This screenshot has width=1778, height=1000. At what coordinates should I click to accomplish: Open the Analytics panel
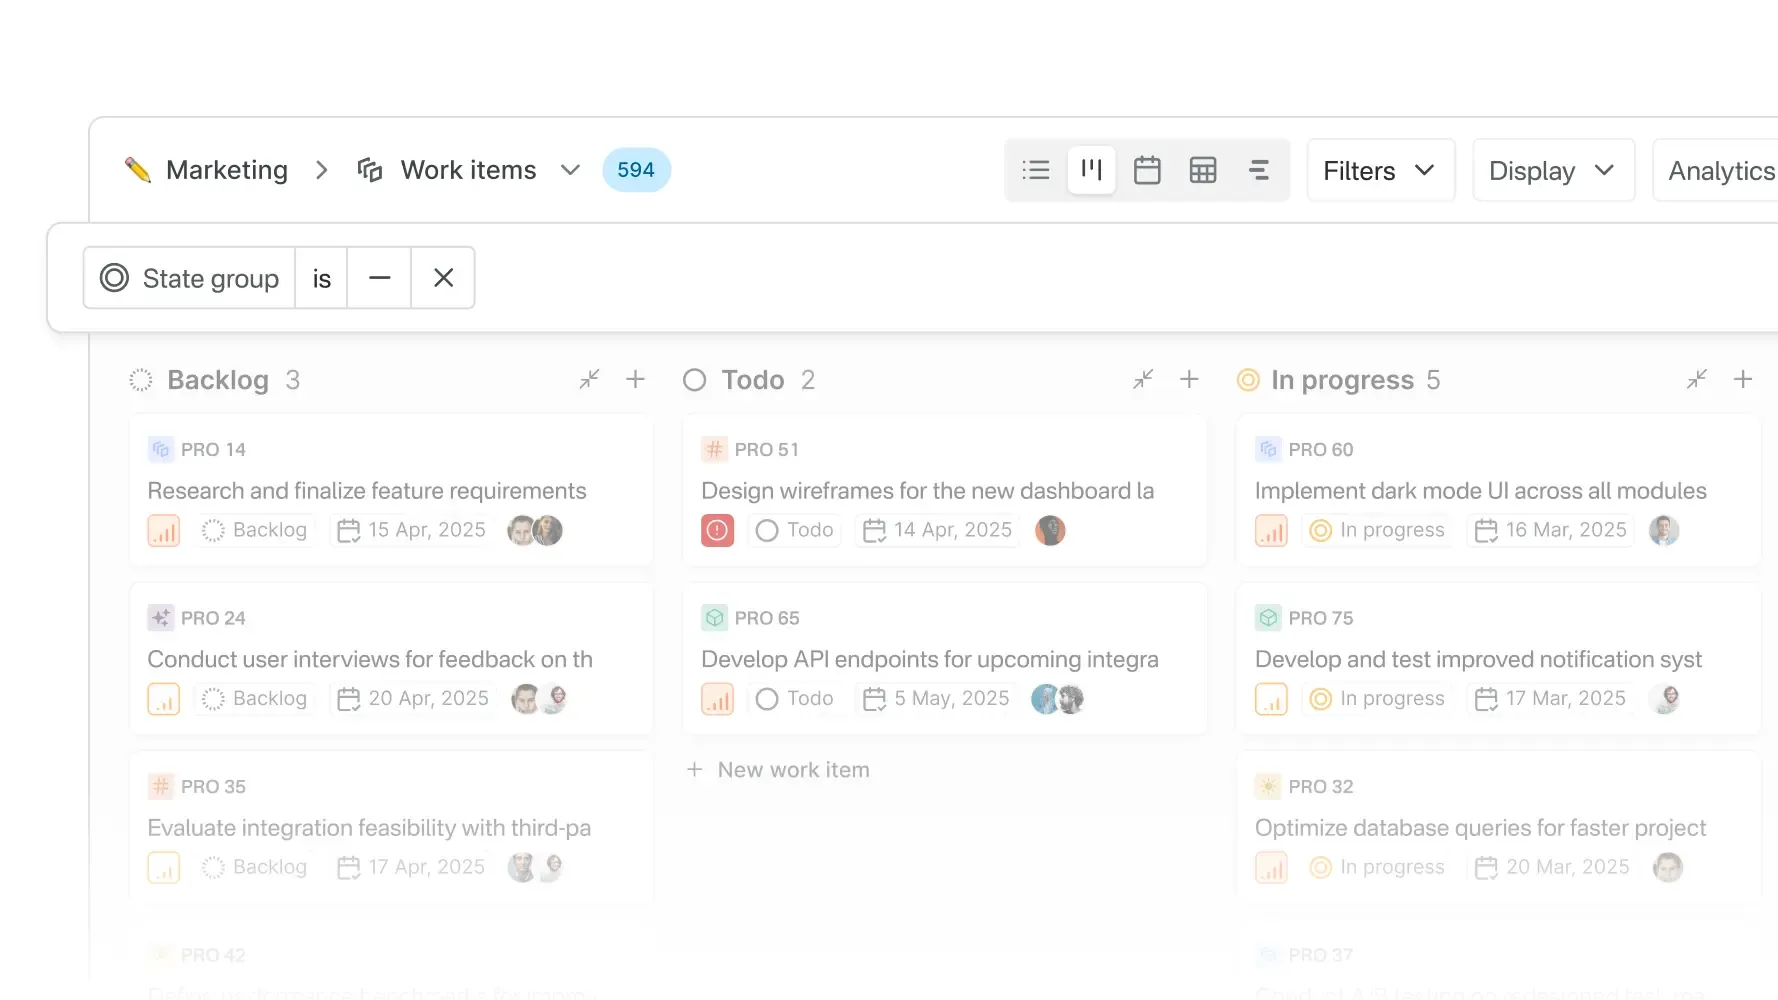point(1720,171)
